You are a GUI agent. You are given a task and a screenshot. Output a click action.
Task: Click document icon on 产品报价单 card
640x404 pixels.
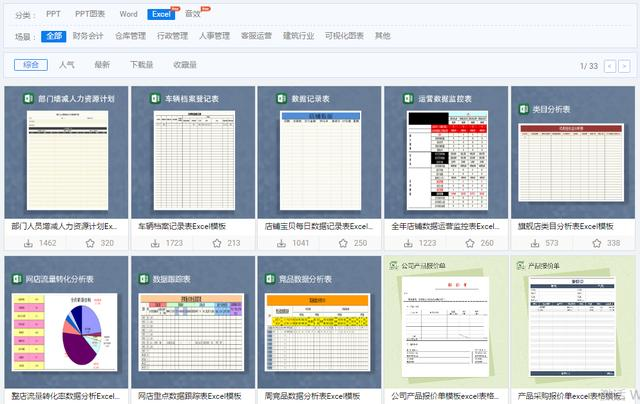520,266
